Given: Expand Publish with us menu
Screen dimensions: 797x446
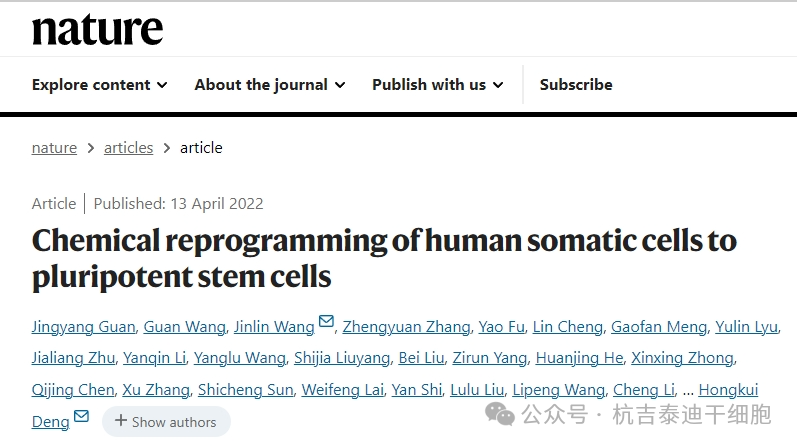Looking at the screenshot, I should pyautogui.click(x=437, y=85).
